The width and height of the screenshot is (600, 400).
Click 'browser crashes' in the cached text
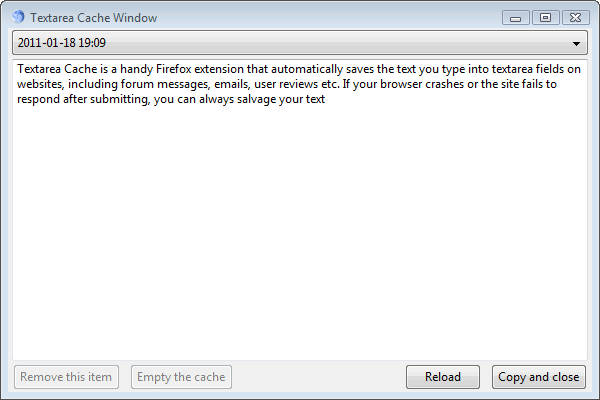point(433,85)
